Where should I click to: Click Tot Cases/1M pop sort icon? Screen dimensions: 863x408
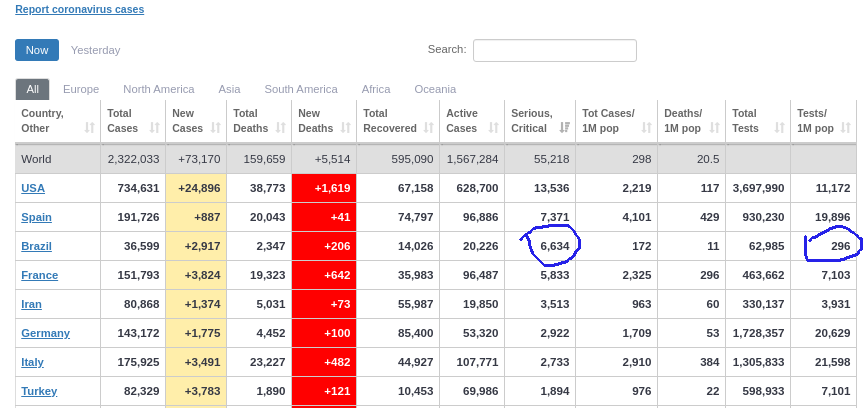pos(647,128)
